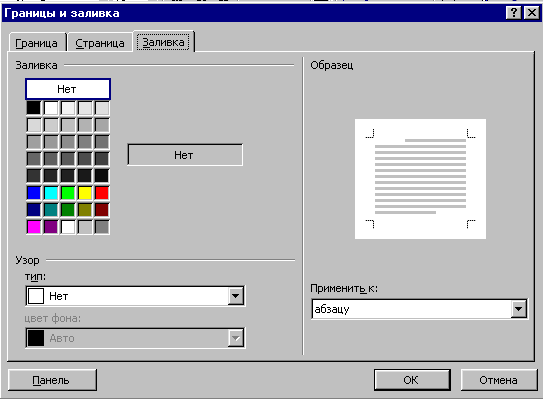Screen dimensions: 543x399
Task: Choose the bright green color swatch
Action: (68, 193)
